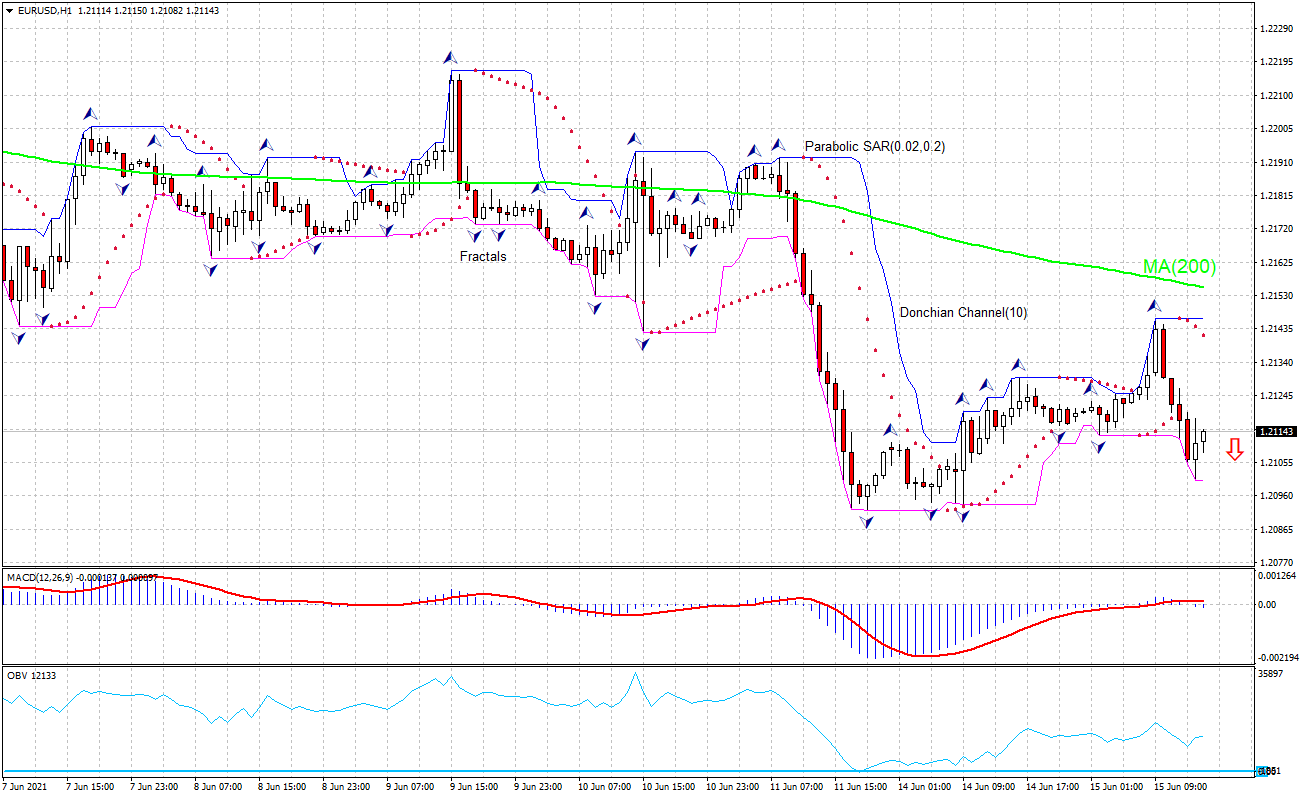Image resolution: width=1300 pixels, height=798 pixels.
Task: Select the red downward arrow object
Action: tap(1234, 451)
